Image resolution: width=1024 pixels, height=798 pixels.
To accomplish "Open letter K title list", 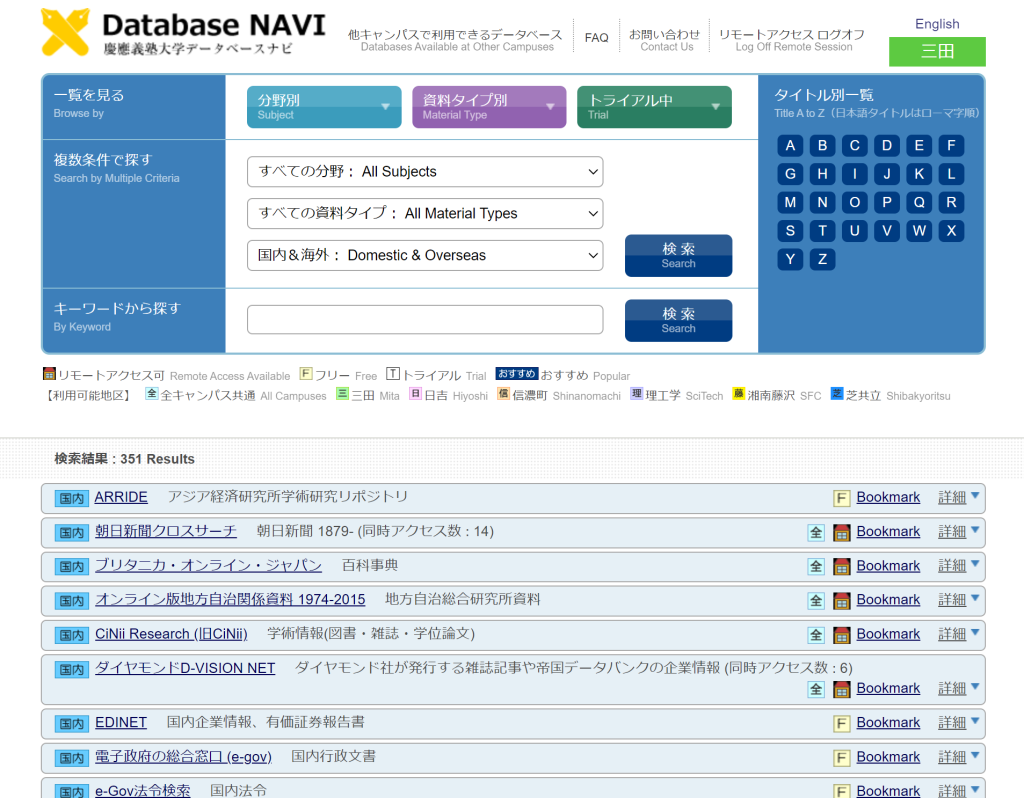I will (x=919, y=174).
